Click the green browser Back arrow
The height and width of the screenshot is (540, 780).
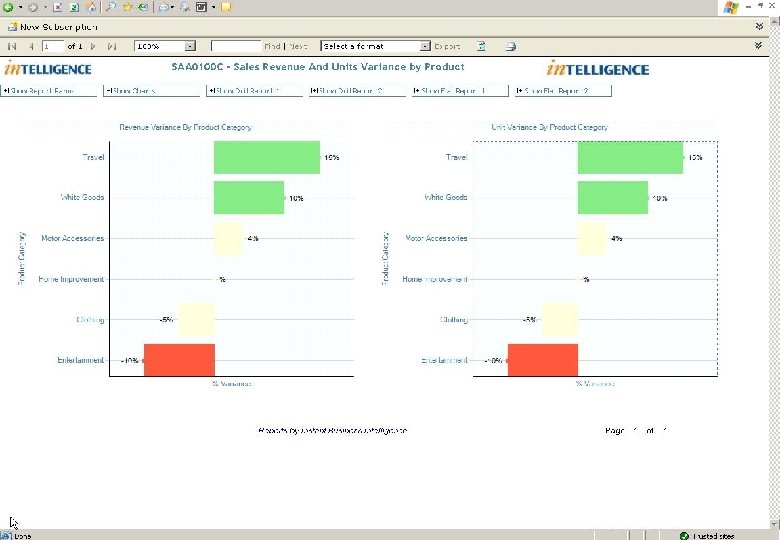tap(8, 7)
